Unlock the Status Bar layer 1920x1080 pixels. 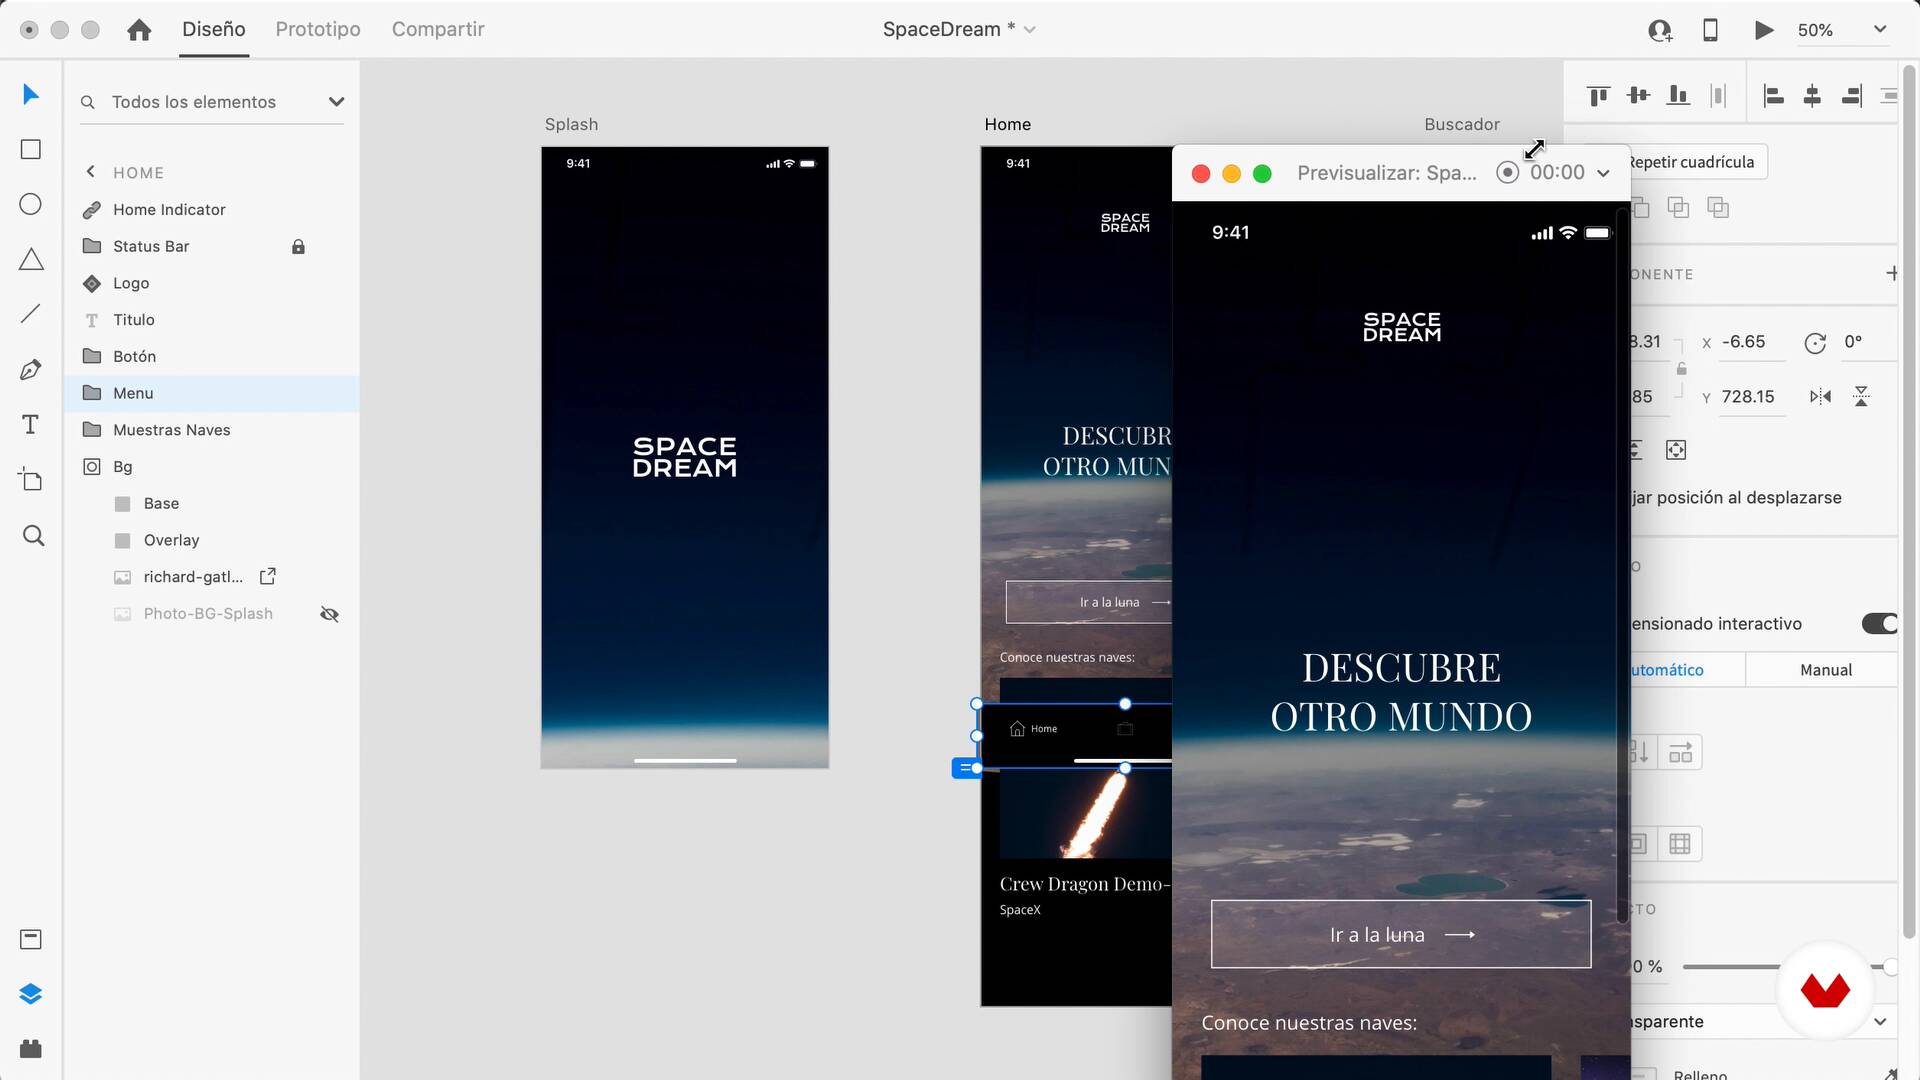pos(298,247)
